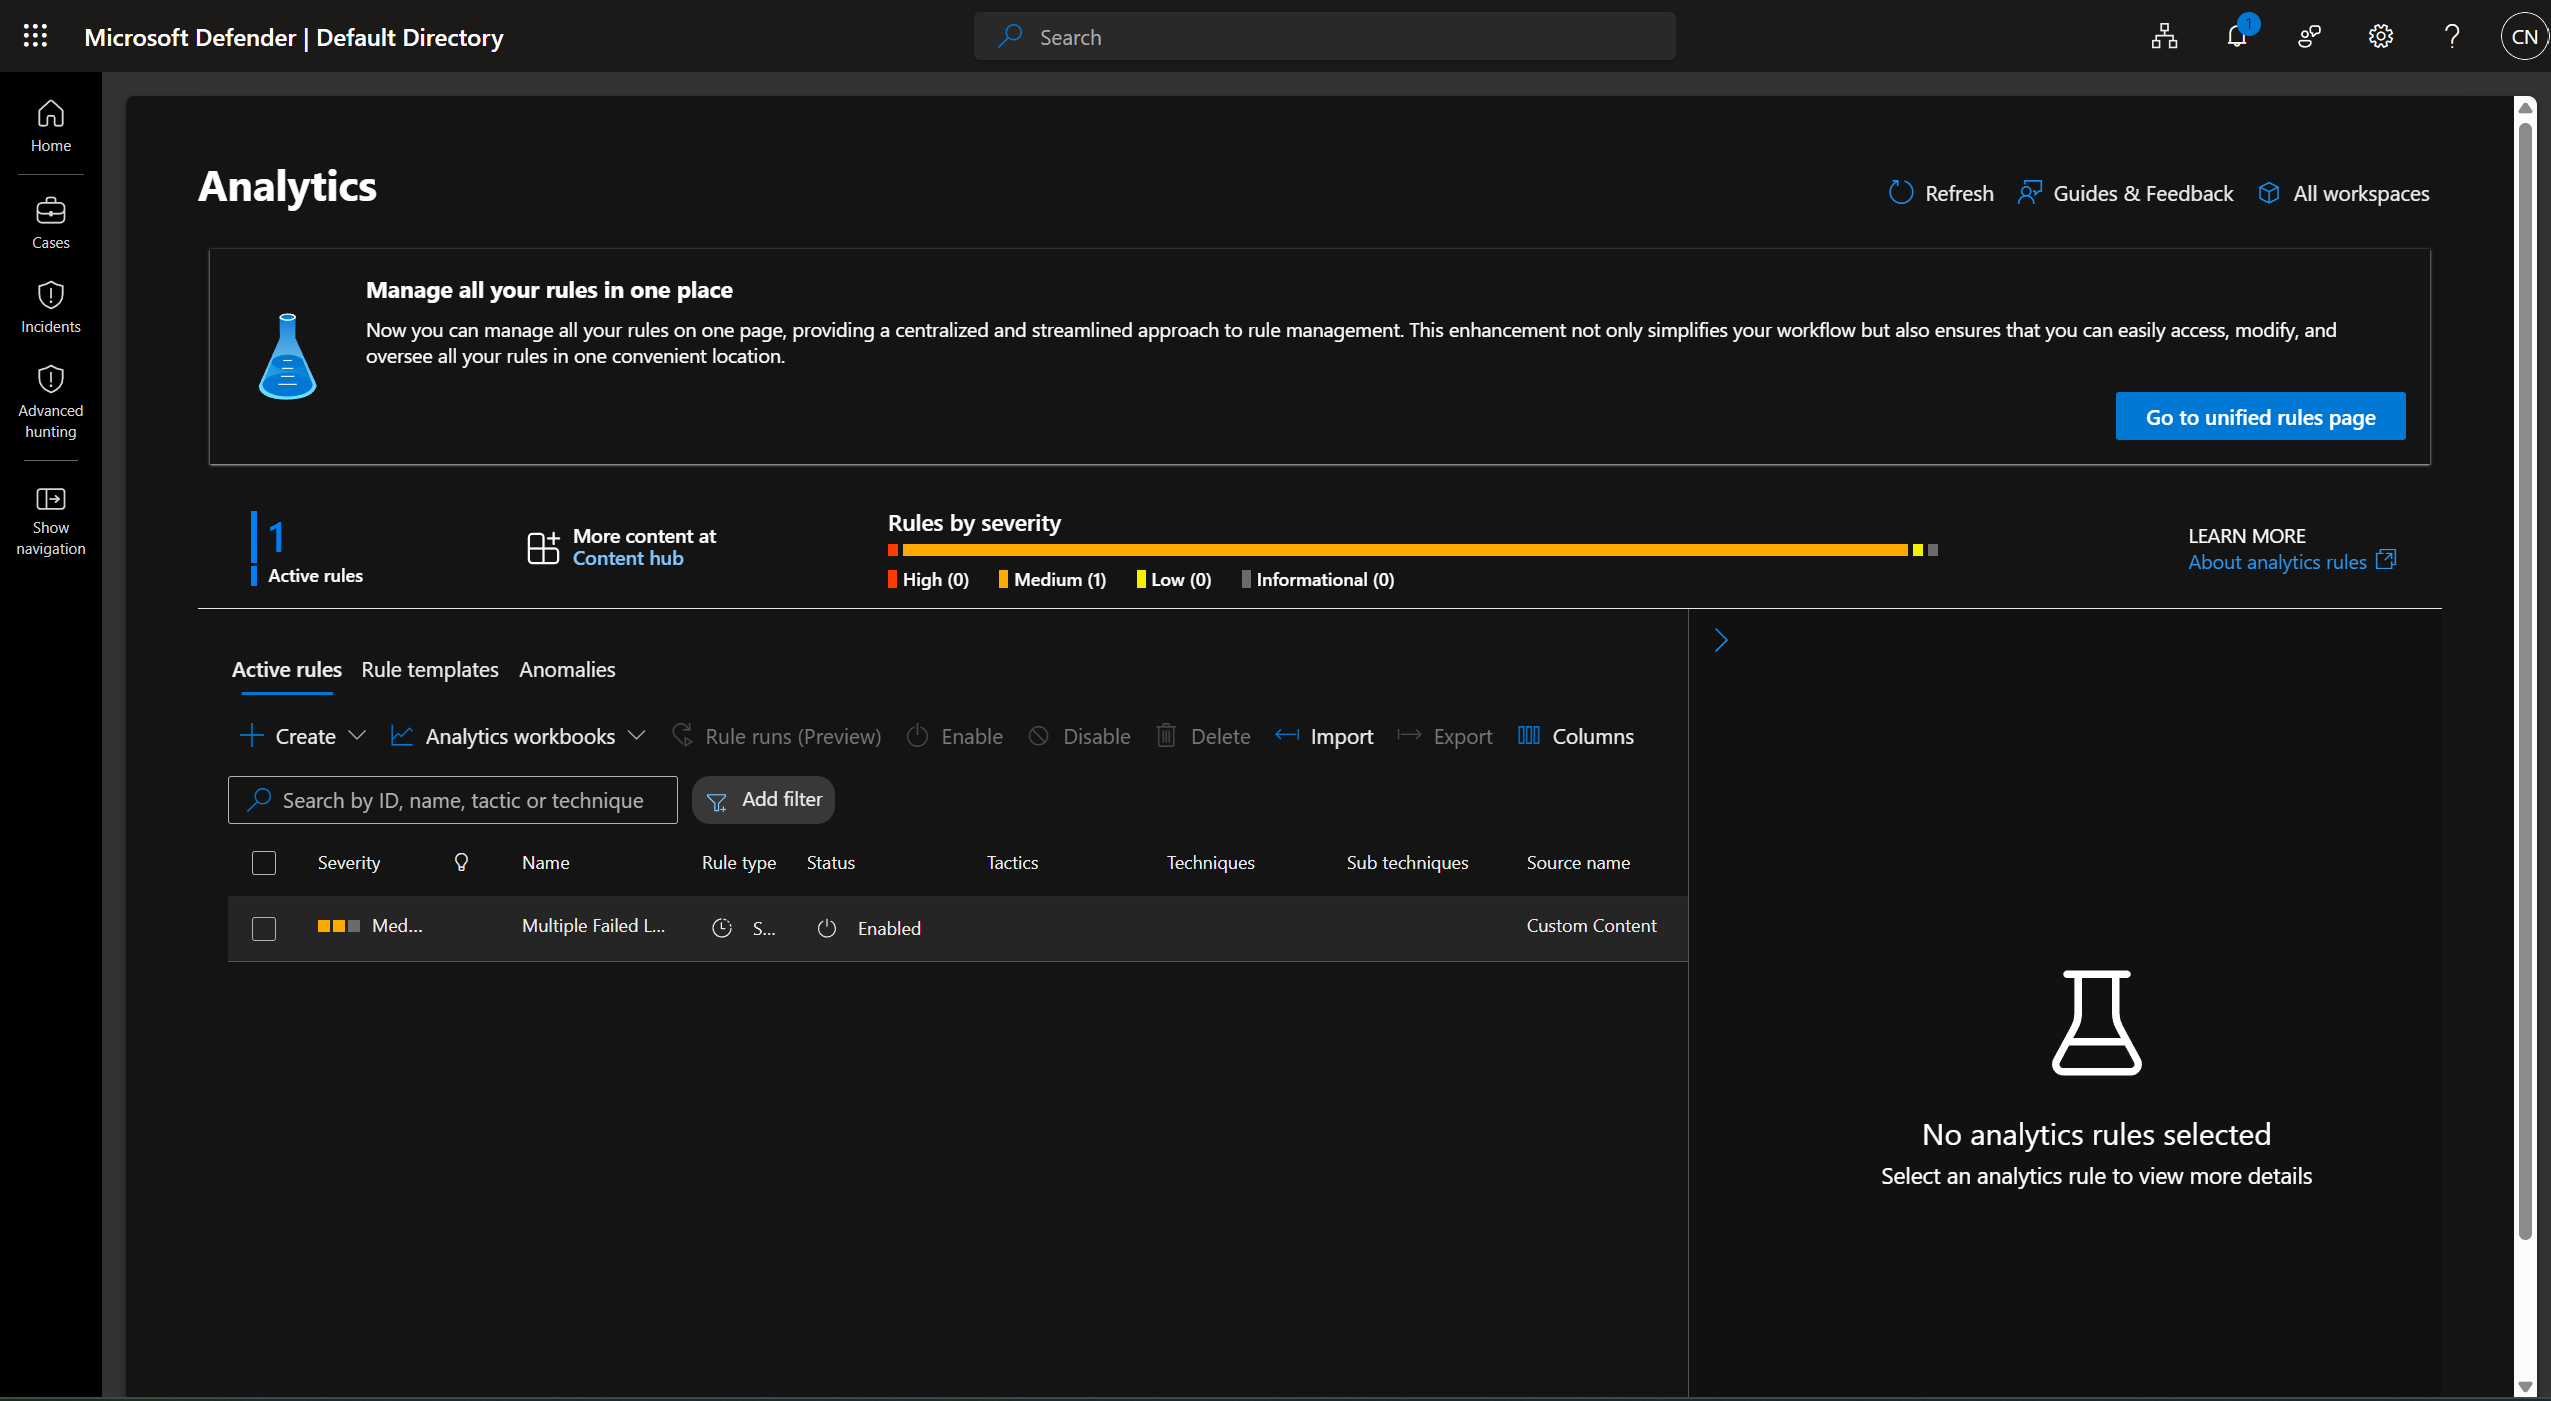Click the Disable toolbar button
The width and height of the screenshot is (2551, 1401).
point(1079,737)
